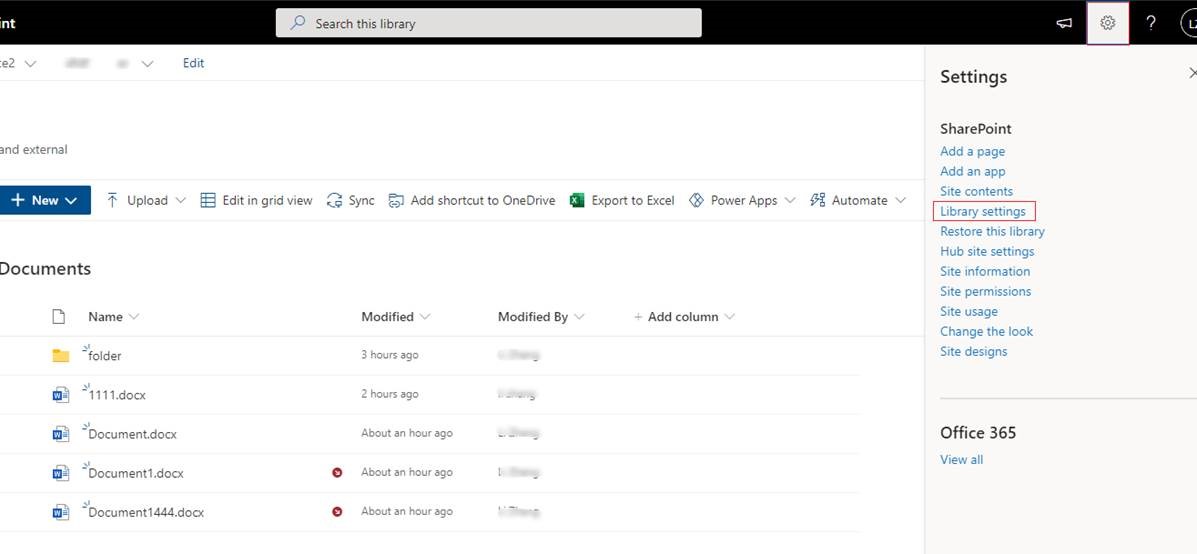Click red error icon on Document1444.docx row
Viewport: 1197px width, 554px height.
(x=337, y=511)
